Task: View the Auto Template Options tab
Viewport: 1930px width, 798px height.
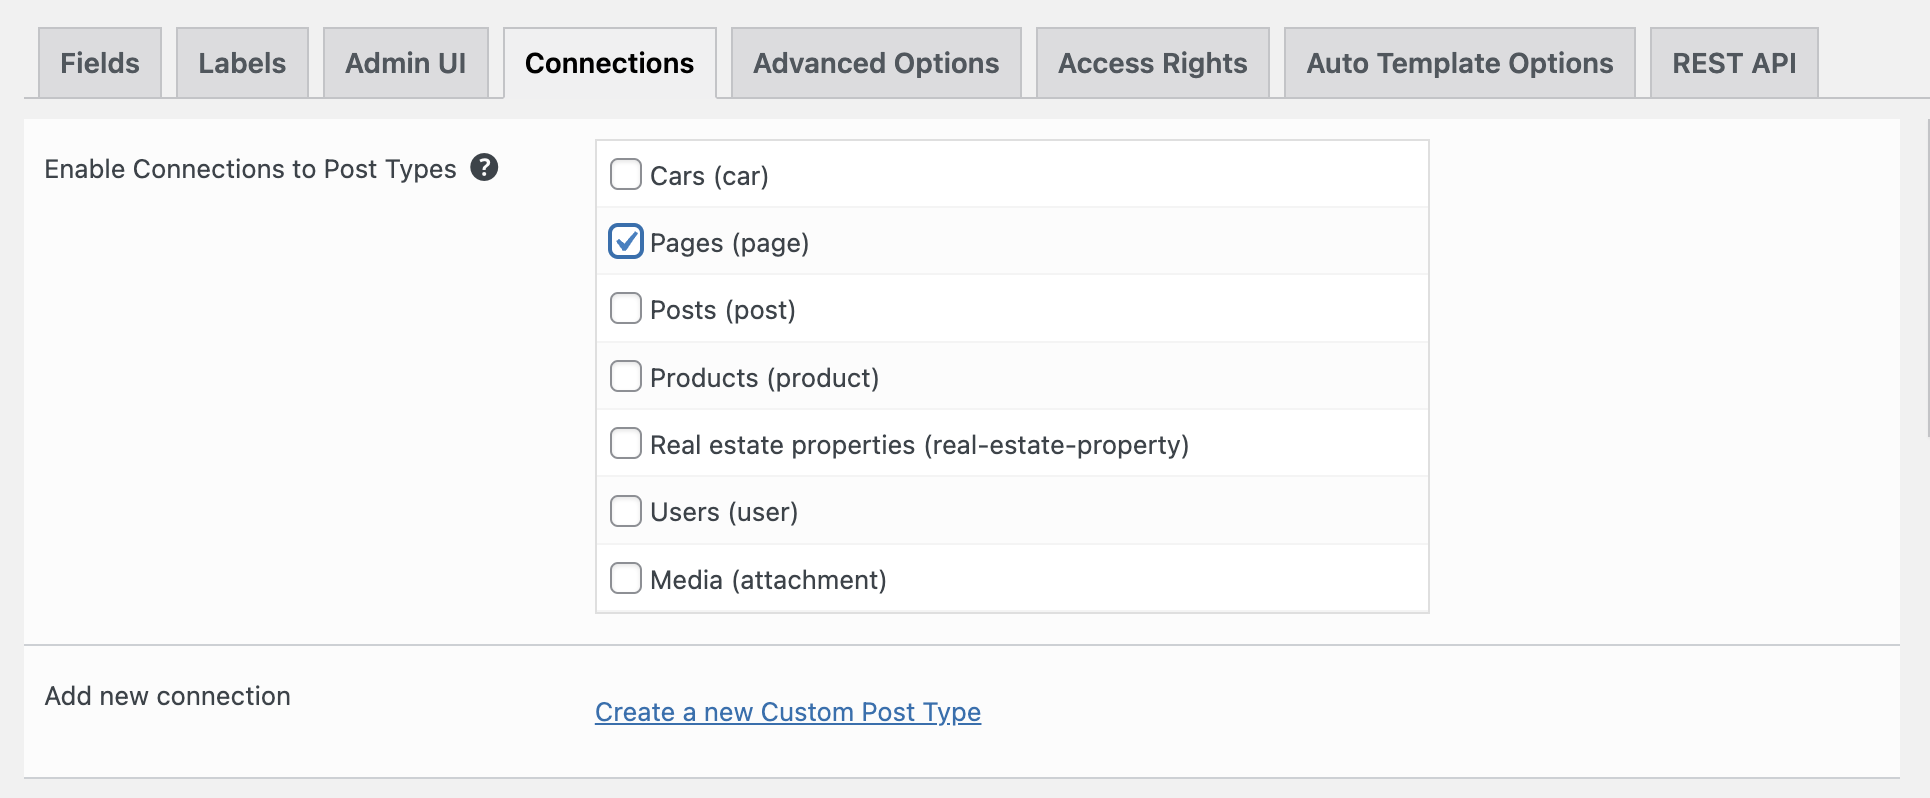Action: [x=1459, y=63]
